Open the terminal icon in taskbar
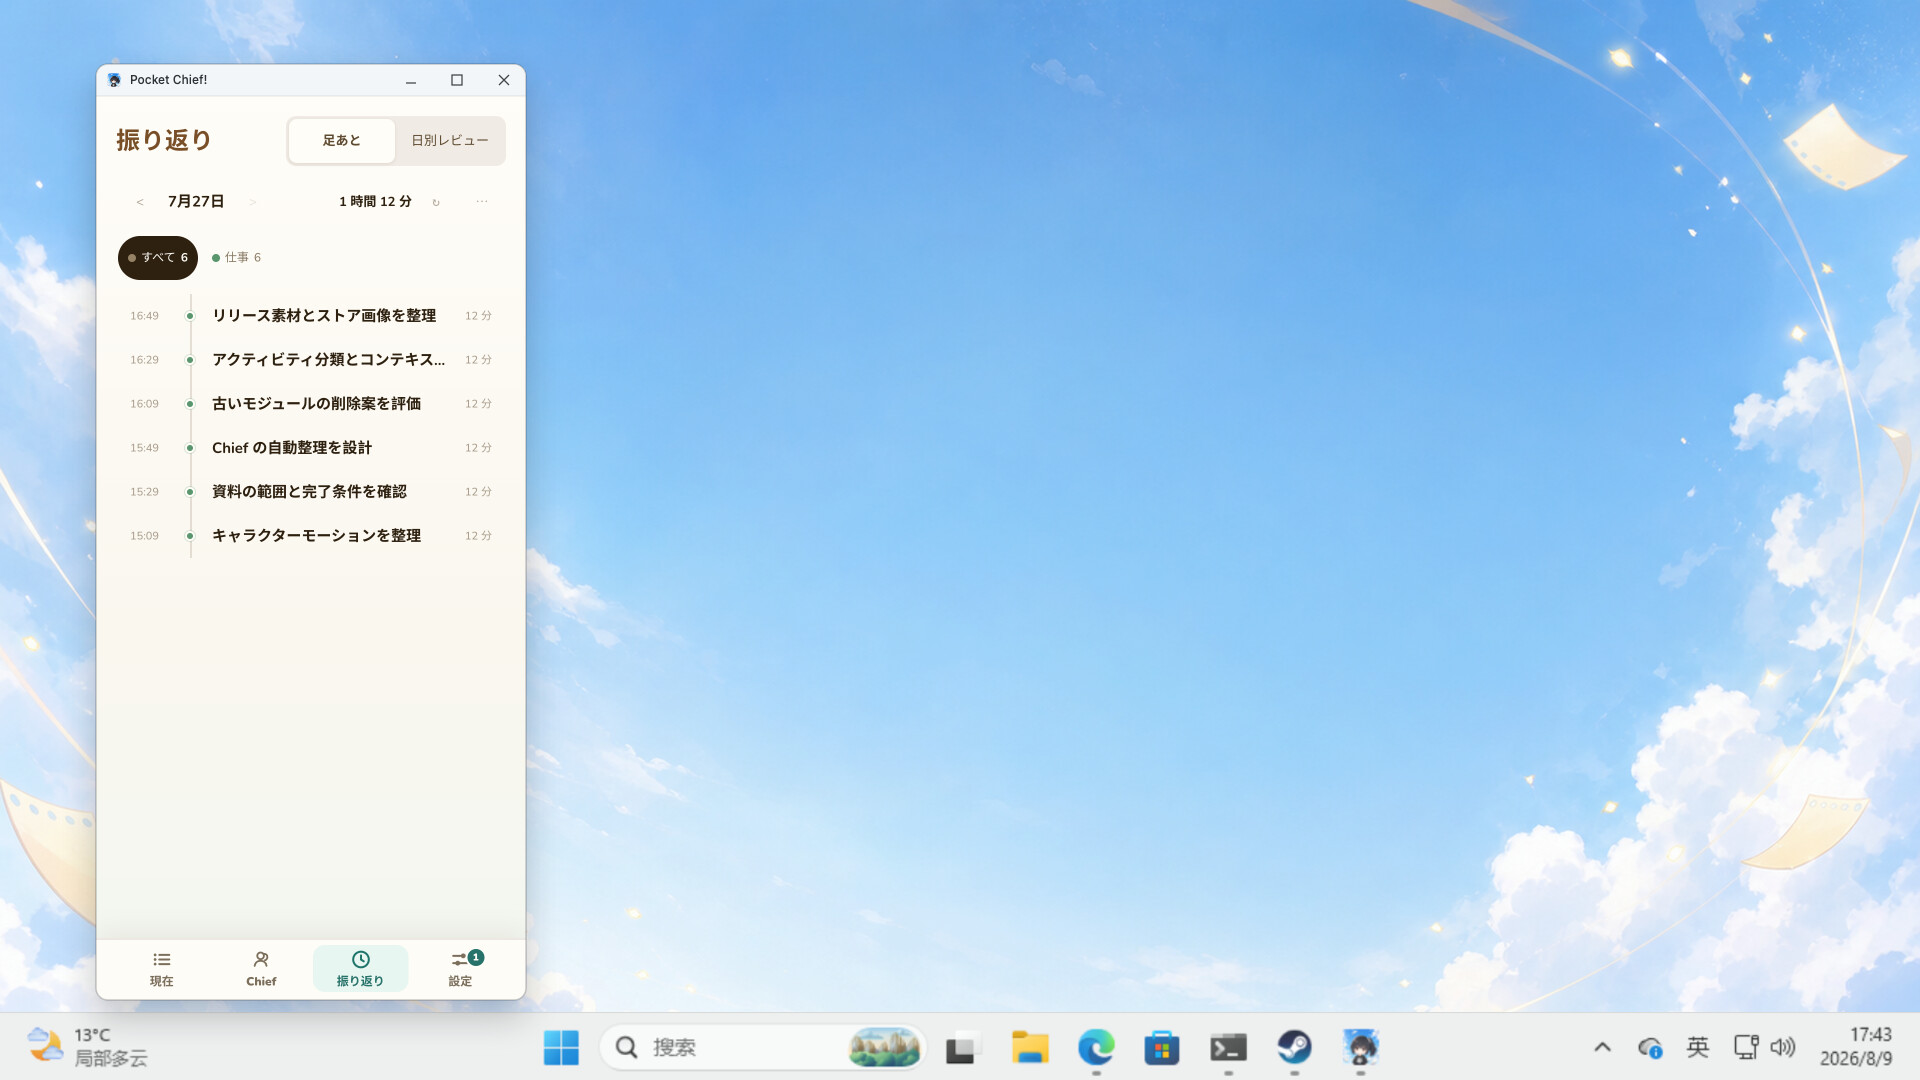Viewport: 1920px width, 1080px height. [1228, 1047]
